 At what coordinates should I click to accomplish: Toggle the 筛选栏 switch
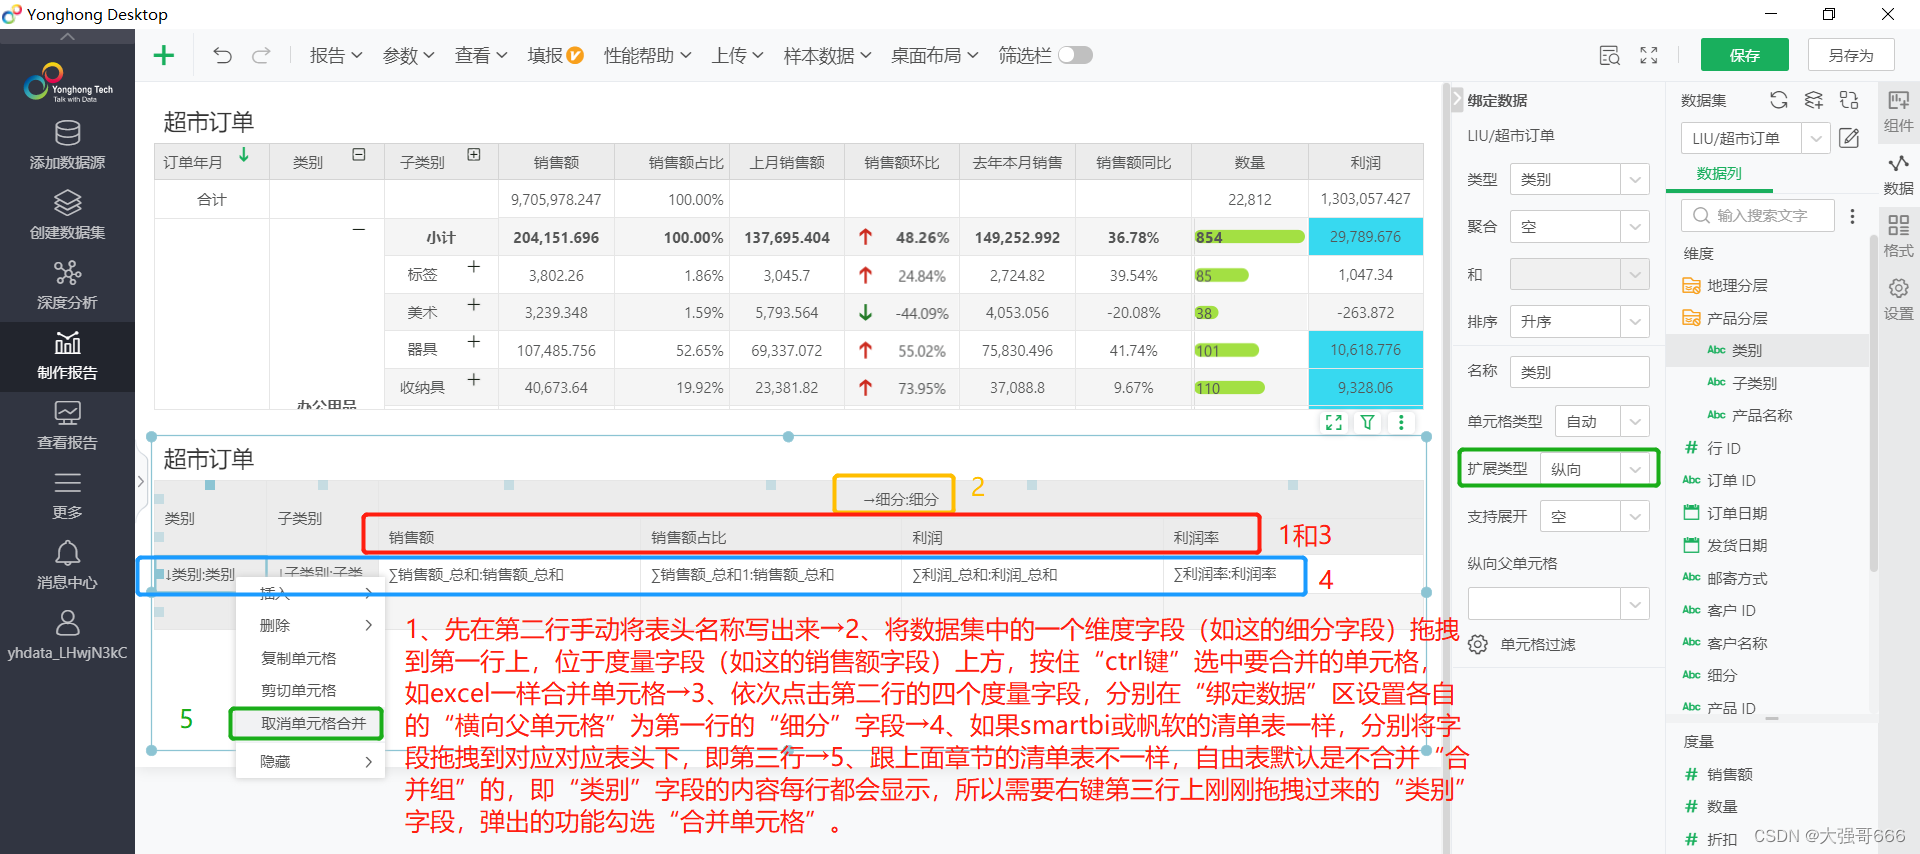coord(1076,55)
